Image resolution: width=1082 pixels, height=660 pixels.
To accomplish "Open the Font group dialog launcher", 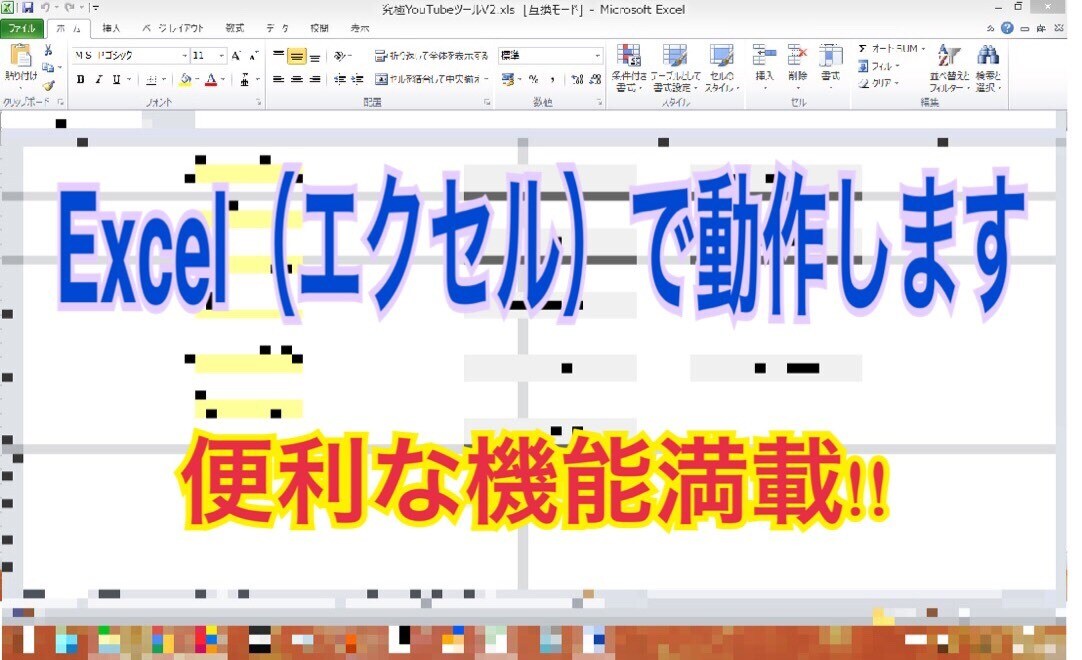I will [259, 102].
